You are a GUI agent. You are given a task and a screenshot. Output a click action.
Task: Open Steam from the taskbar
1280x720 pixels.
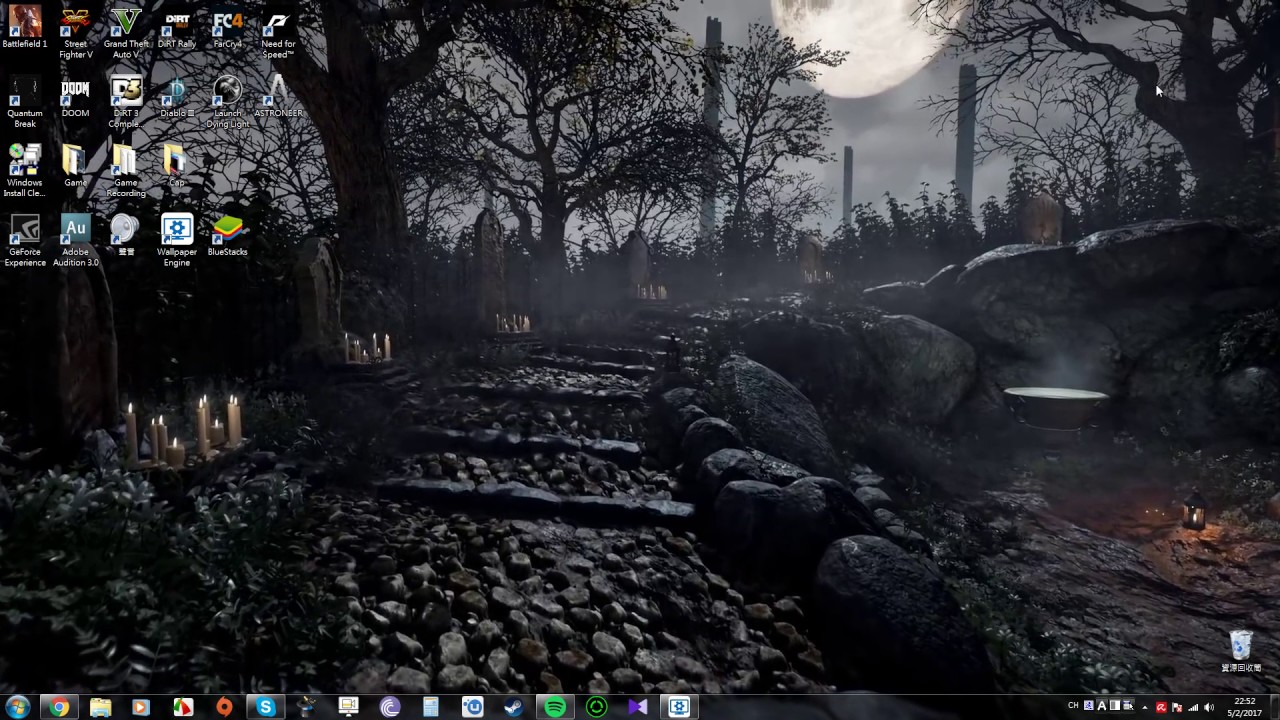click(x=513, y=707)
